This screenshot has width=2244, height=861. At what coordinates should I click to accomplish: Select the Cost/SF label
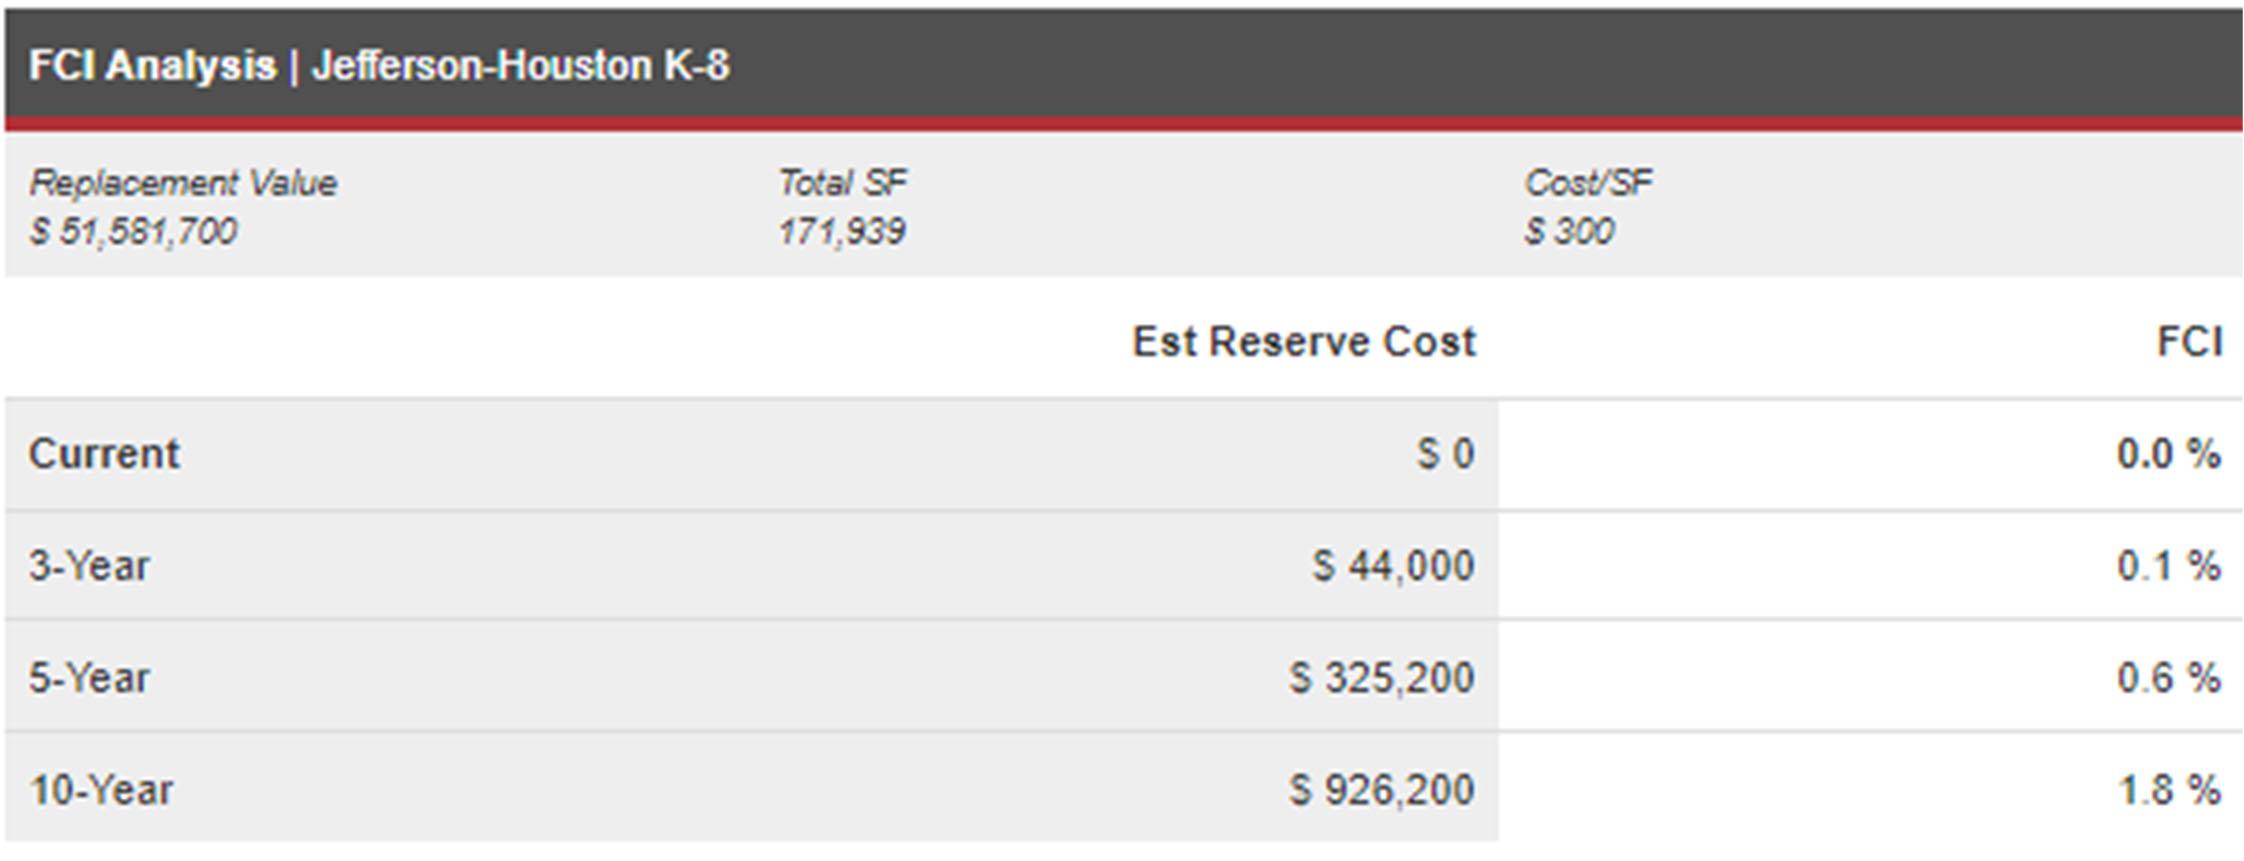pos(1587,183)
